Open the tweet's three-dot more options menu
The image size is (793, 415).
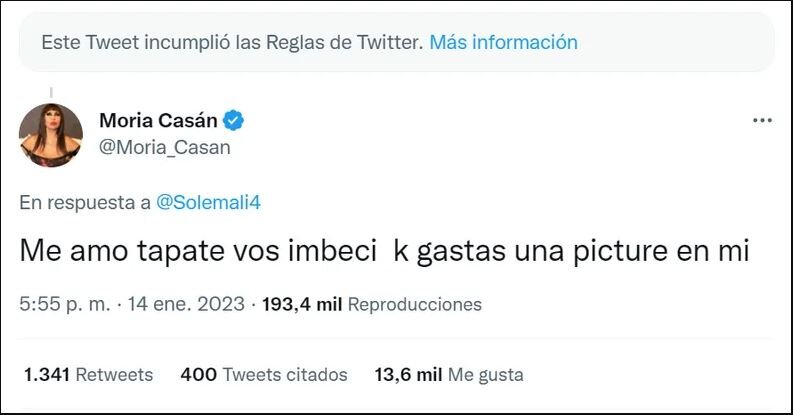(x=762, y=120)
